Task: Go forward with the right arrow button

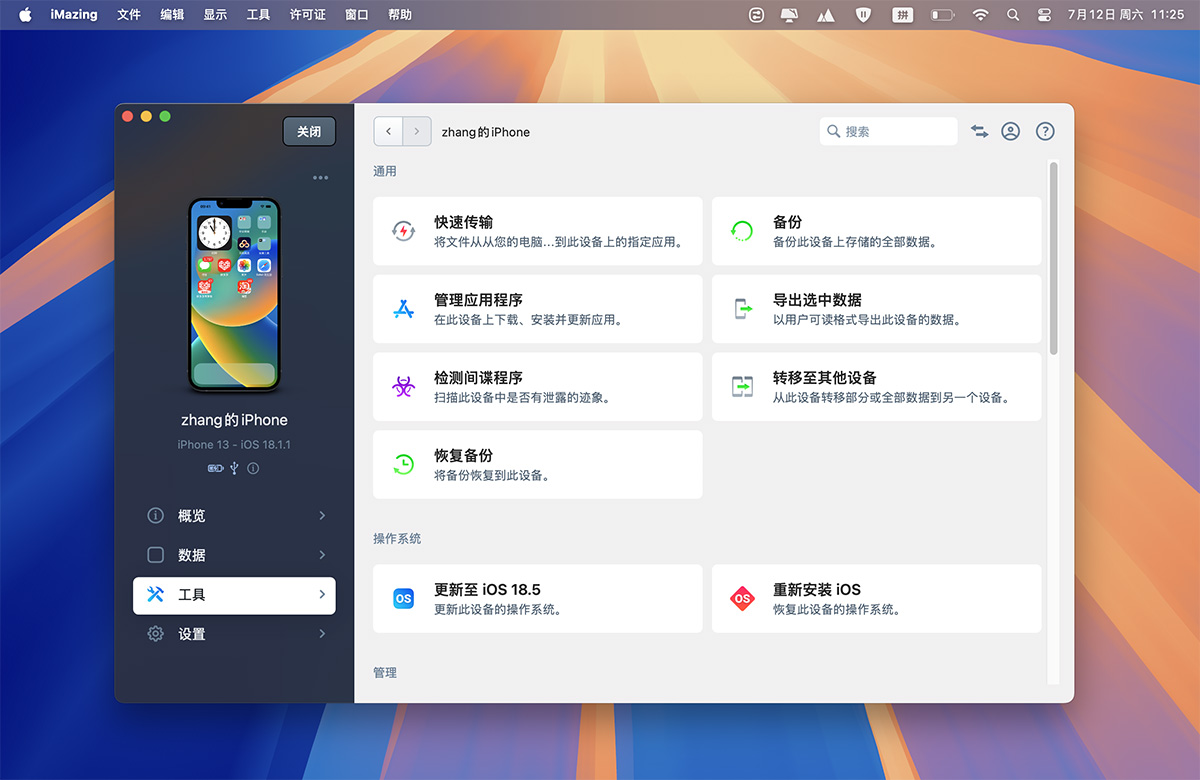Action: tap(417, 131)
